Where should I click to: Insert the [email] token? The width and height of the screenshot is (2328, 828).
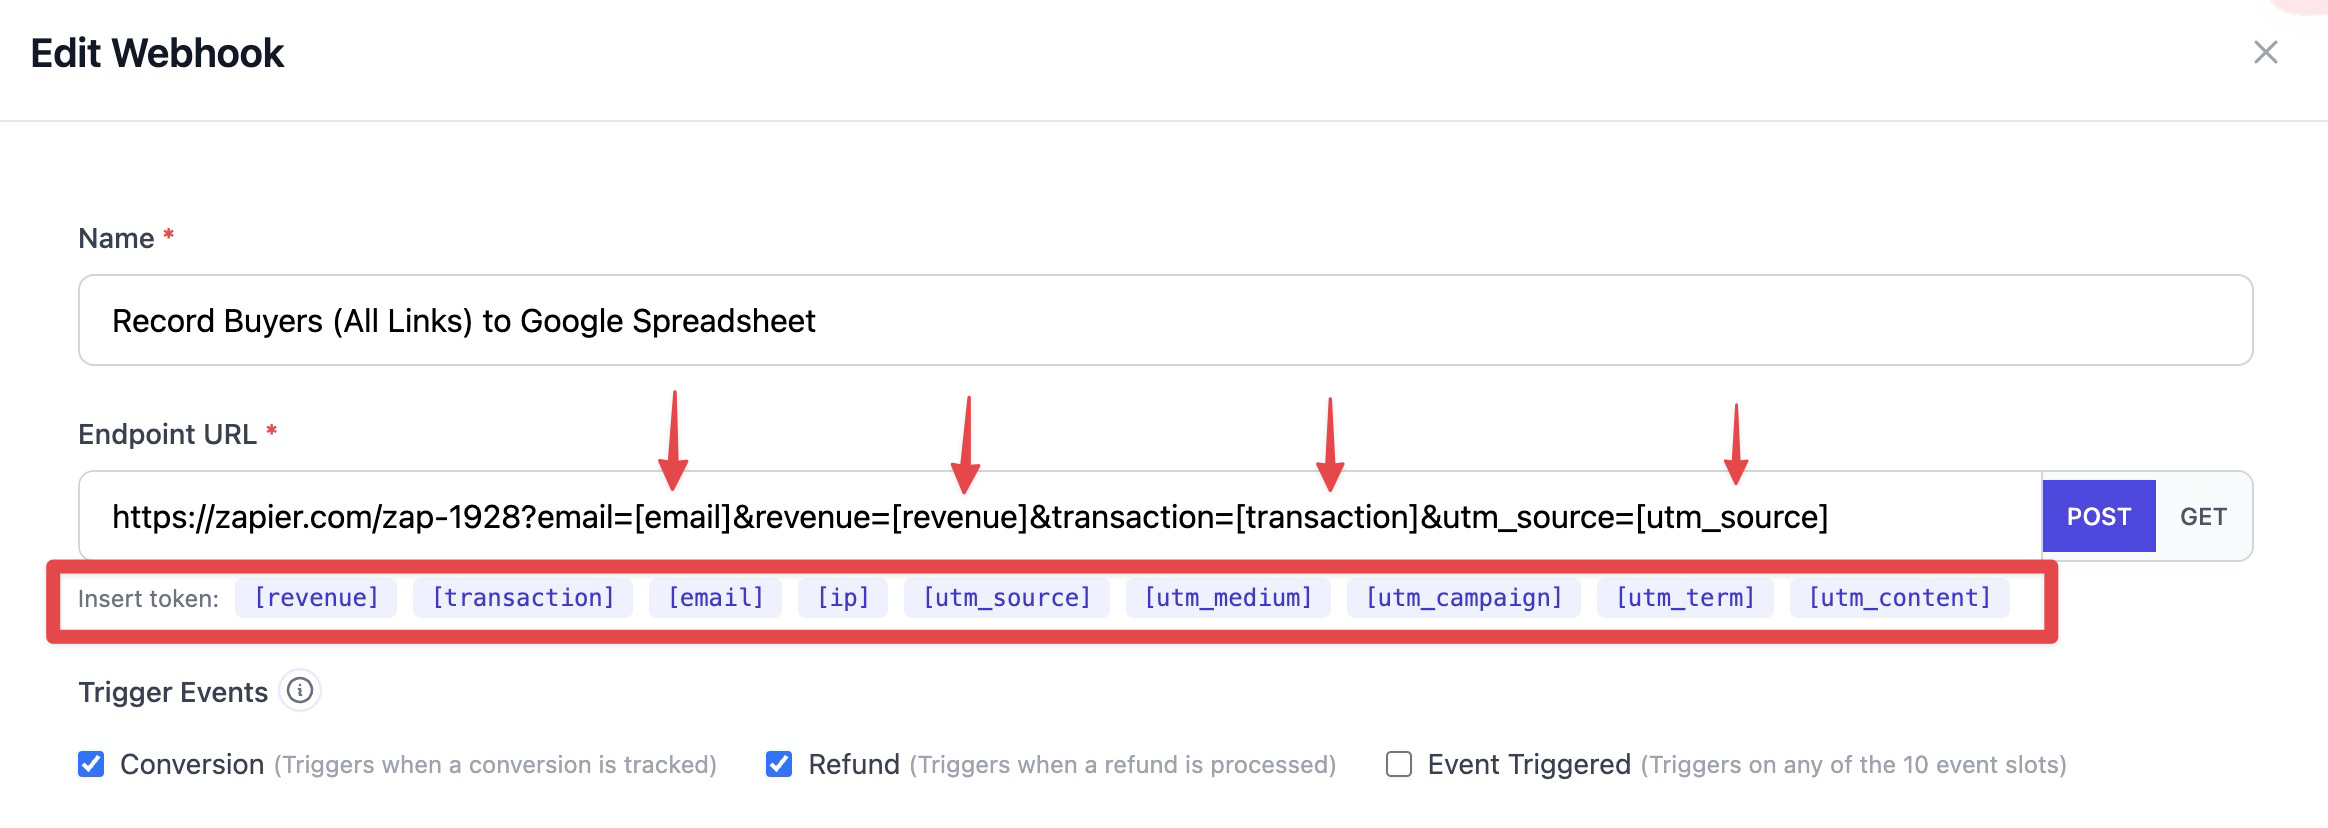(715, 598)
